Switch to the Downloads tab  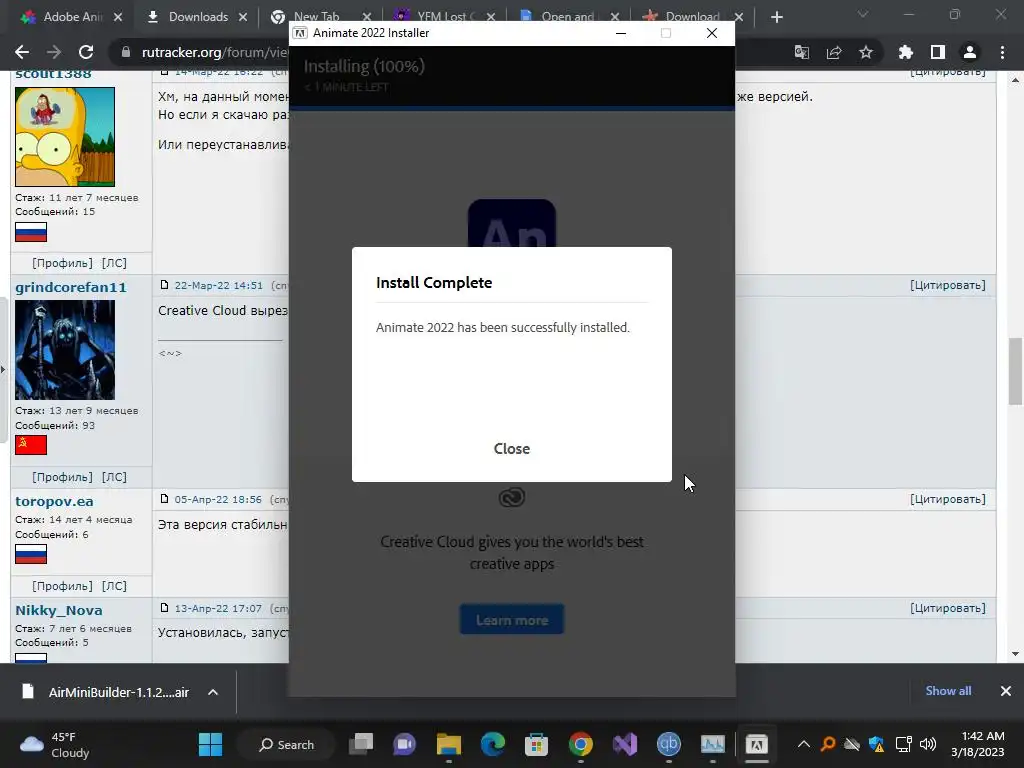198,17
